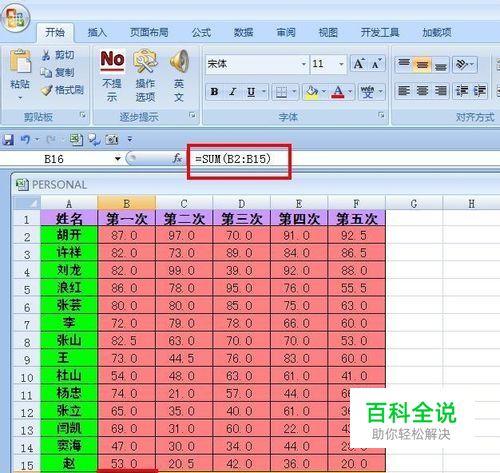Switch to the 审阅 (Review) tab

tap(286, 32)
